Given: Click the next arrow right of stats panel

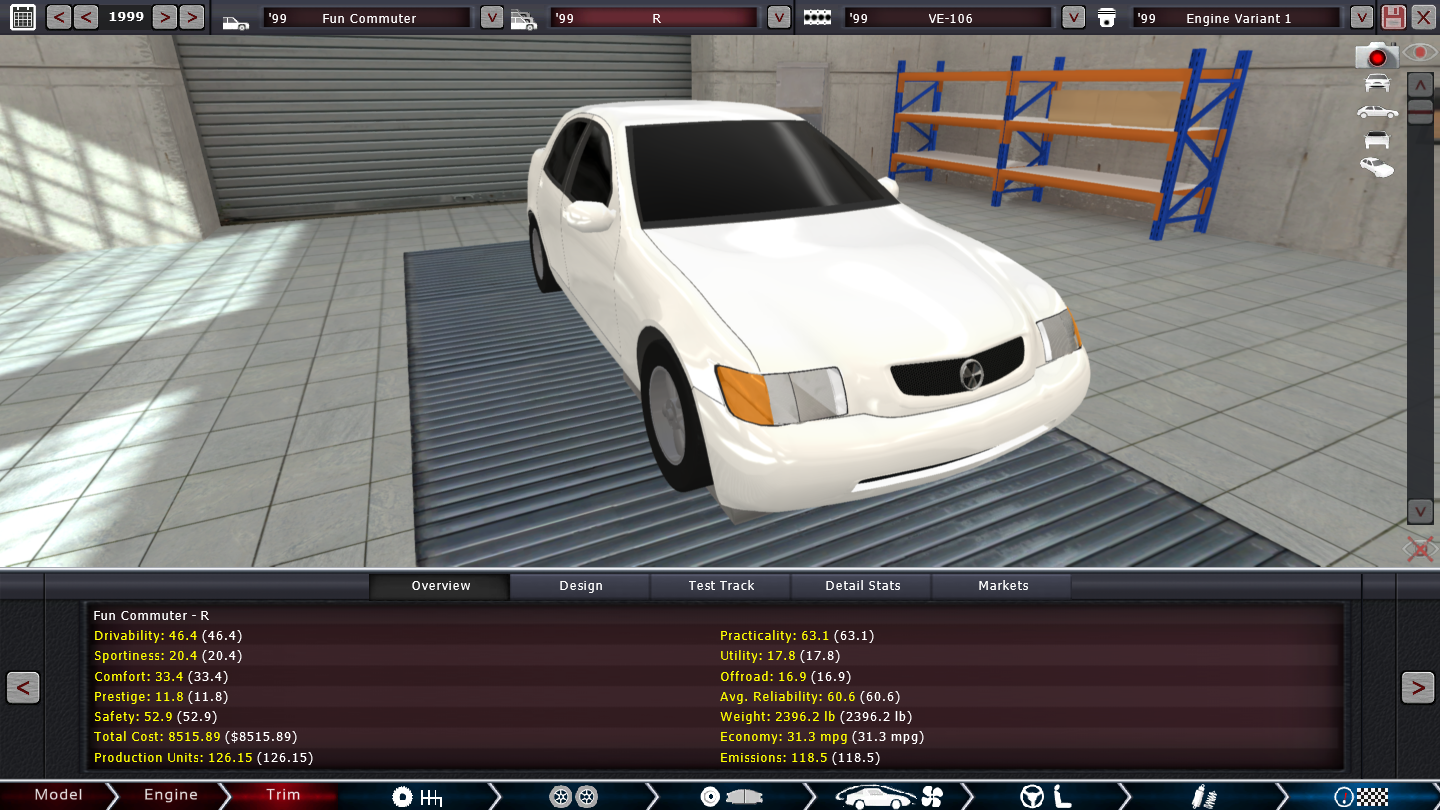Looking at the screenshot, I should pyautogui.click(x=1417, y=688).
